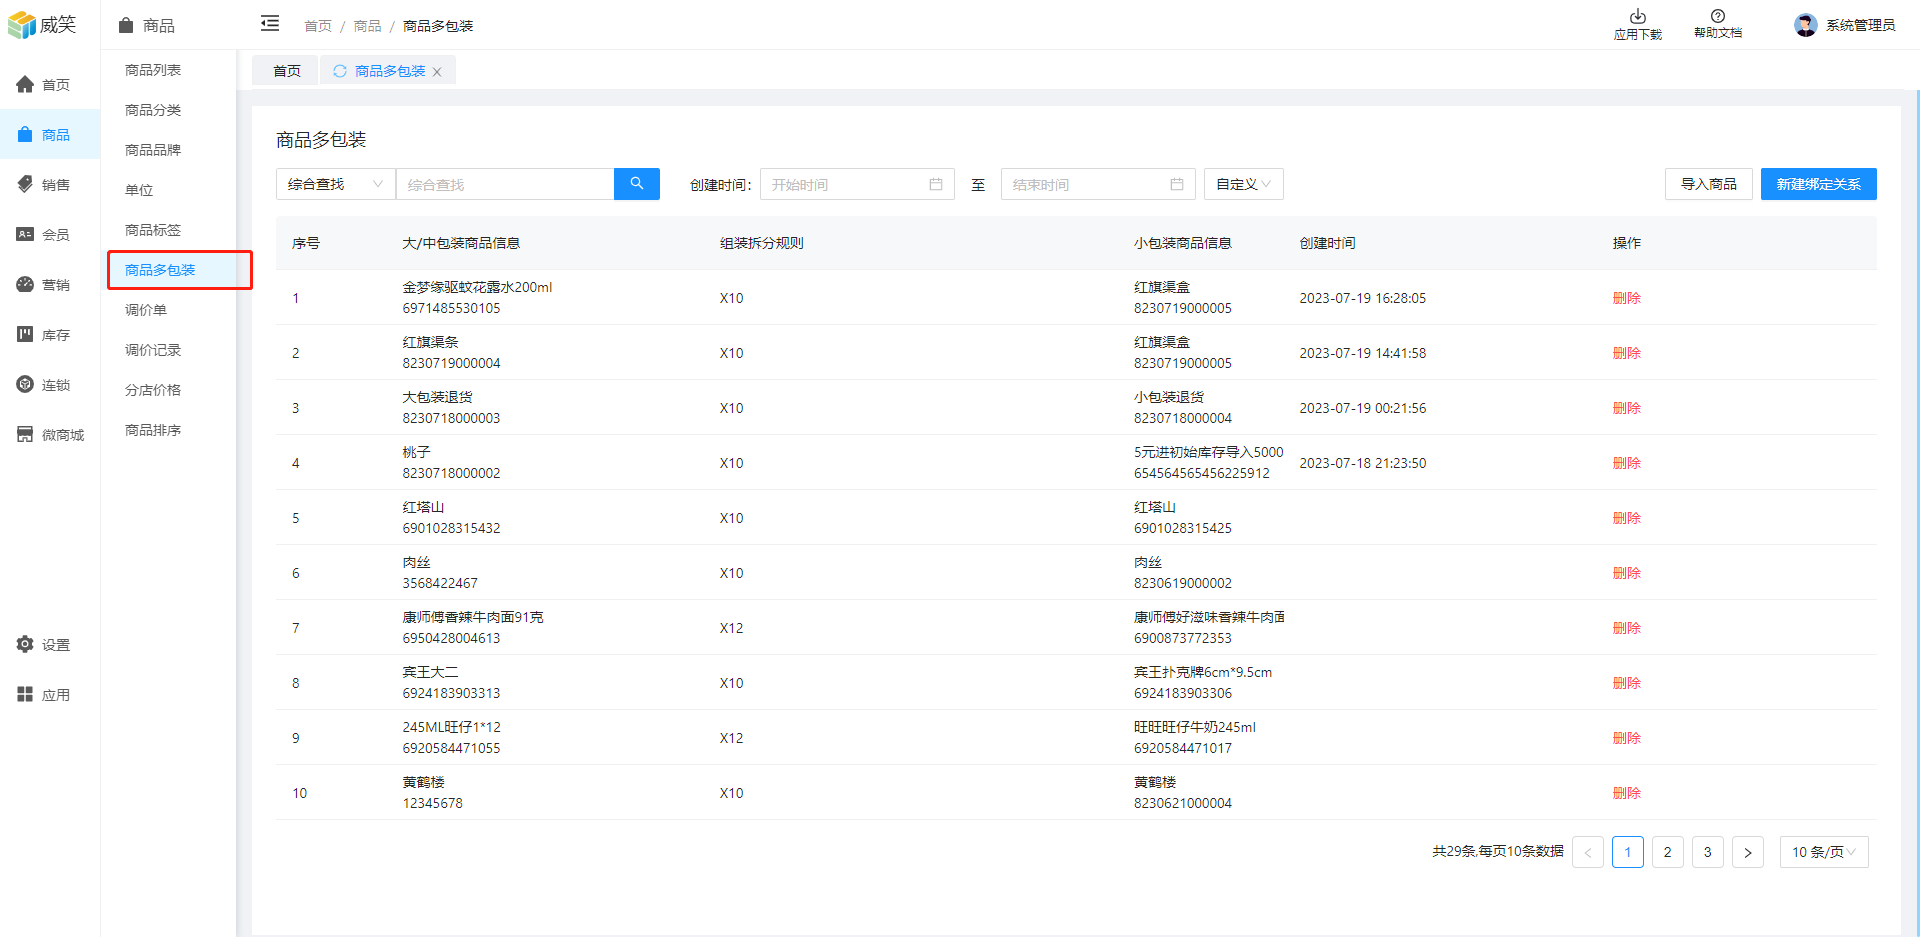1920x937 pixels.
Task: Go to page 2 in pagination
Action: point(1667,852)
